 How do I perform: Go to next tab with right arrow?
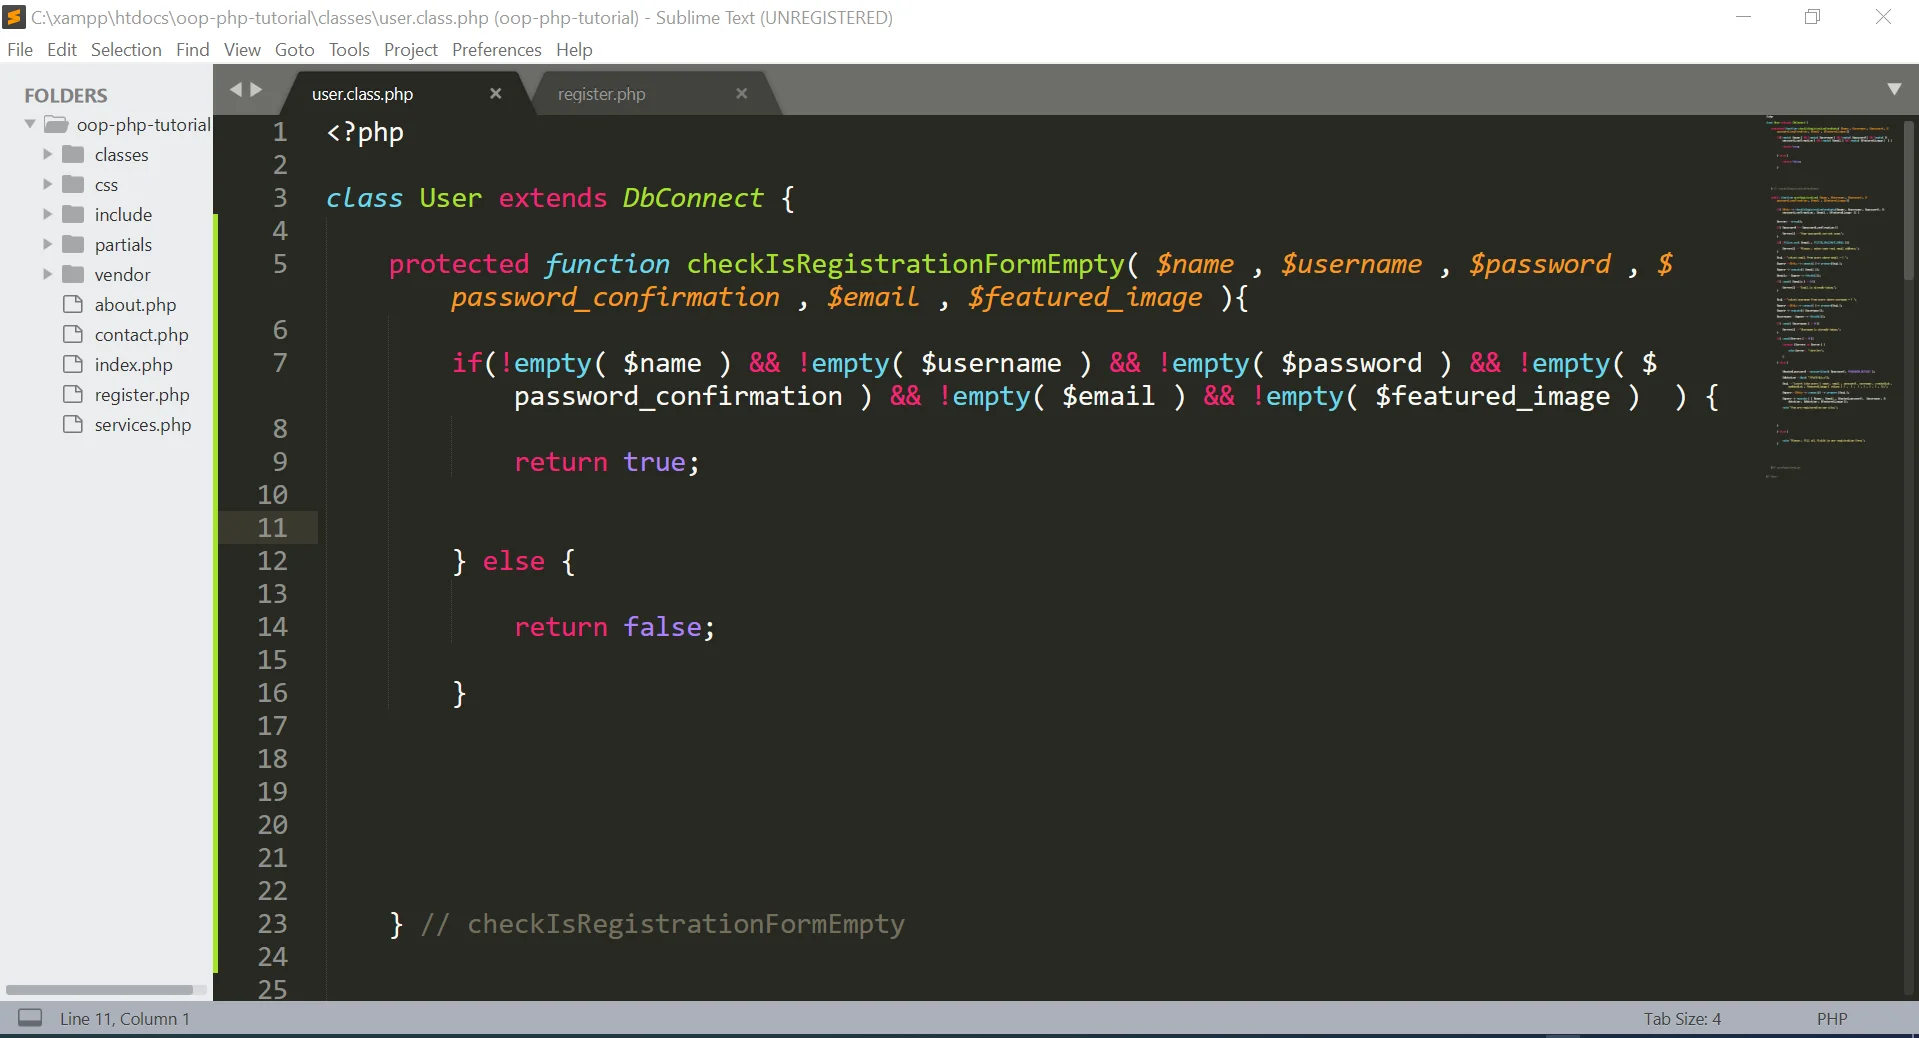[x=256, y=89]
